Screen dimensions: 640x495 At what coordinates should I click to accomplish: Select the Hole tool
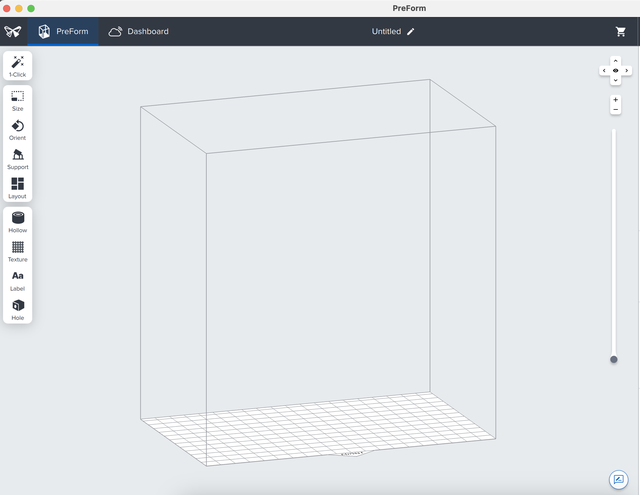click(x=17, y=308)
